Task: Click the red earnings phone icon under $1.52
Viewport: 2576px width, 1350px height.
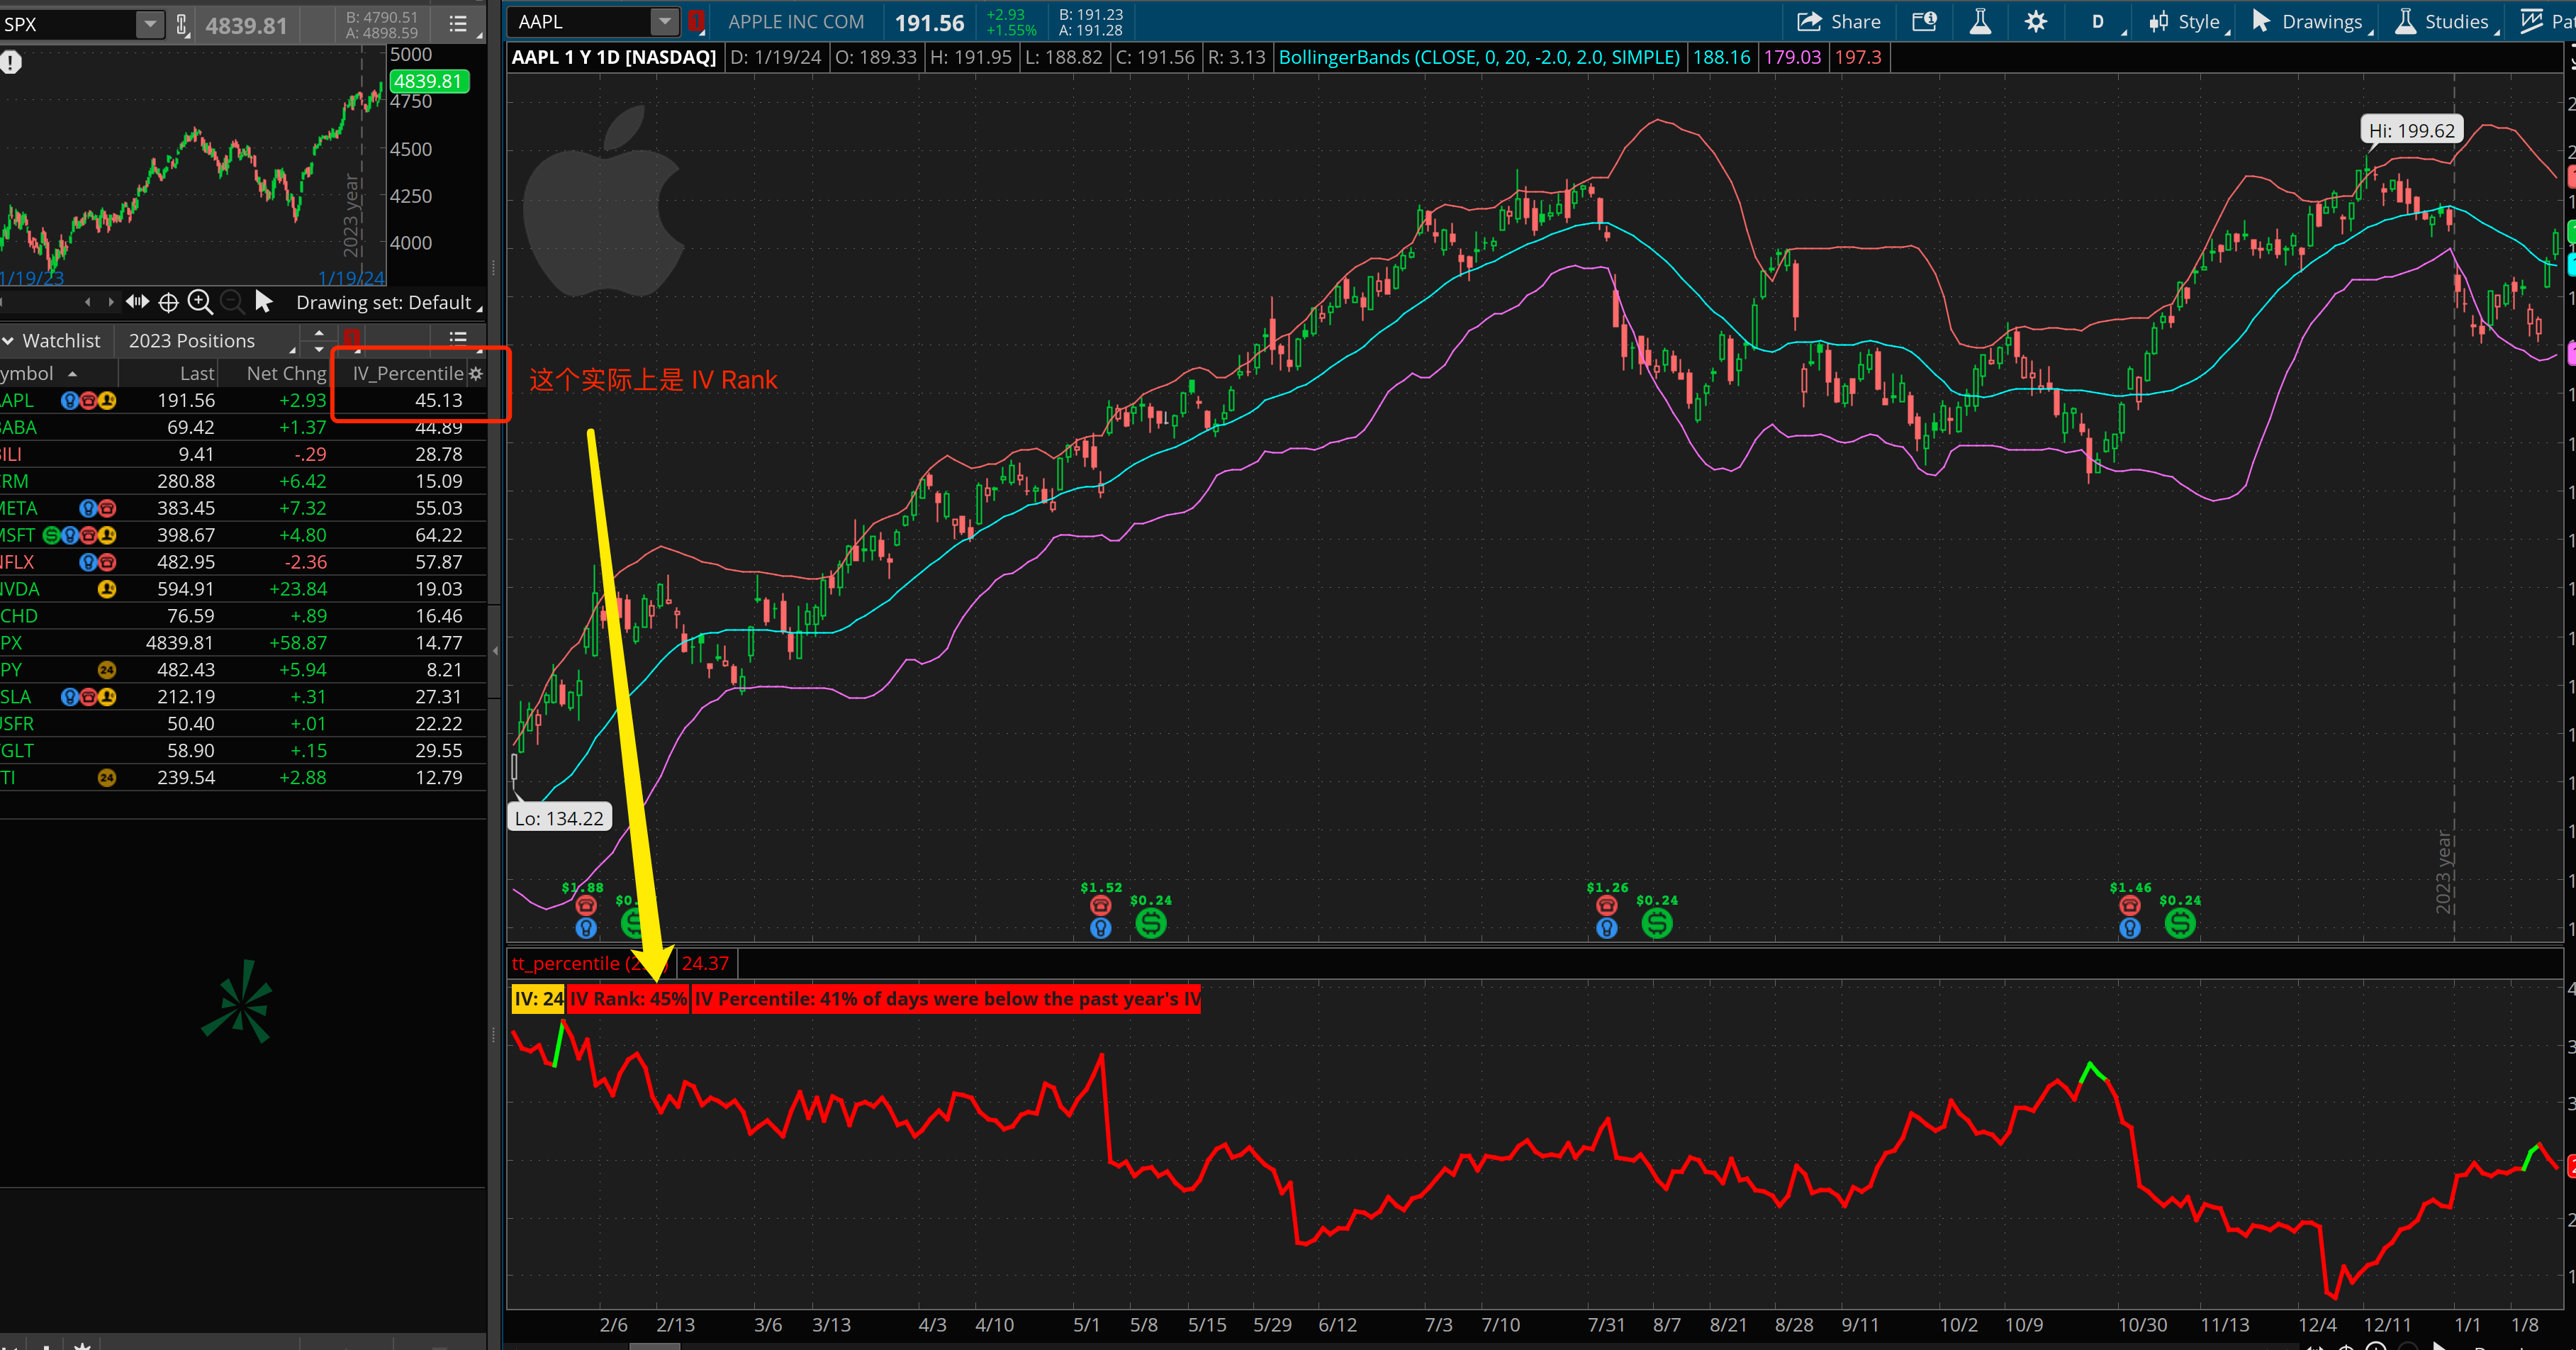Action: (1100, 906)
